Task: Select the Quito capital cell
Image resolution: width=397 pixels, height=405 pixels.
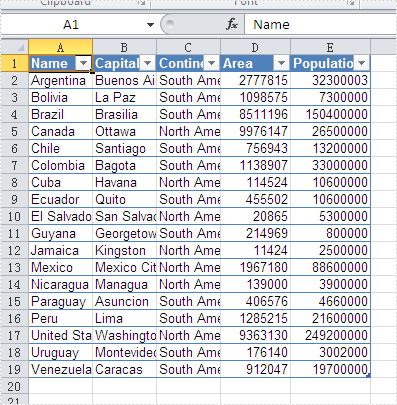Action: (124, 199)
